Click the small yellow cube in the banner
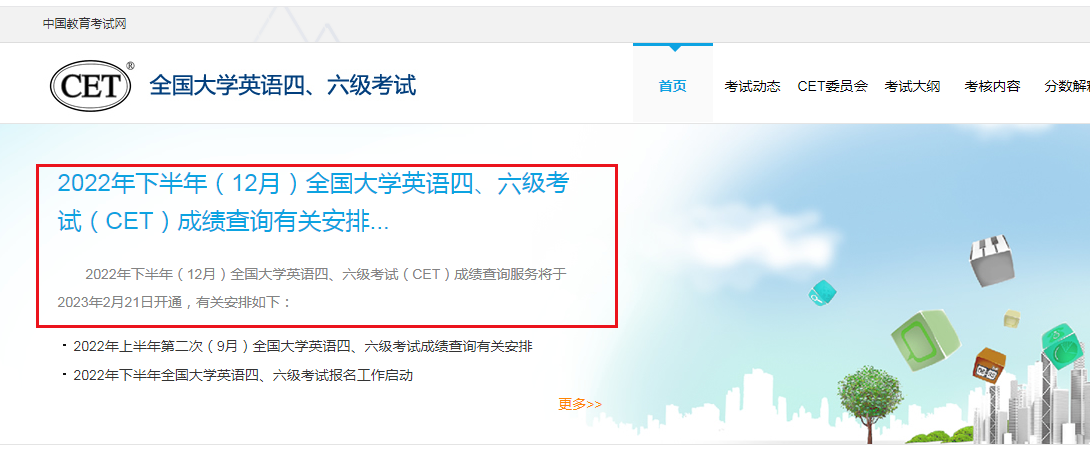Screen dimensions: 1090x469 coord(1011,319)
